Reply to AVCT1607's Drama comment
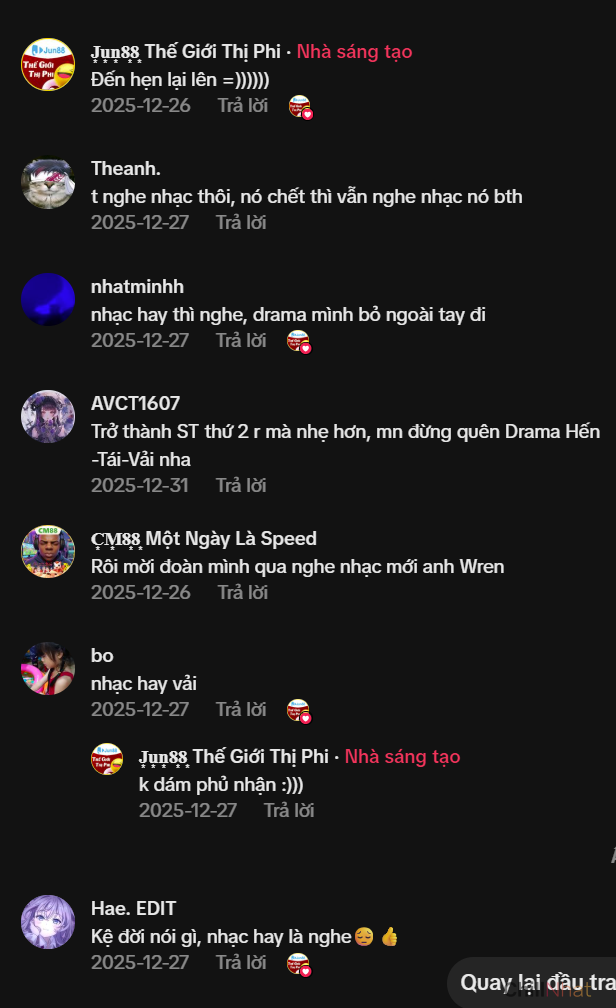Screen dimensions: 616x1008 (x=240, y=485)
